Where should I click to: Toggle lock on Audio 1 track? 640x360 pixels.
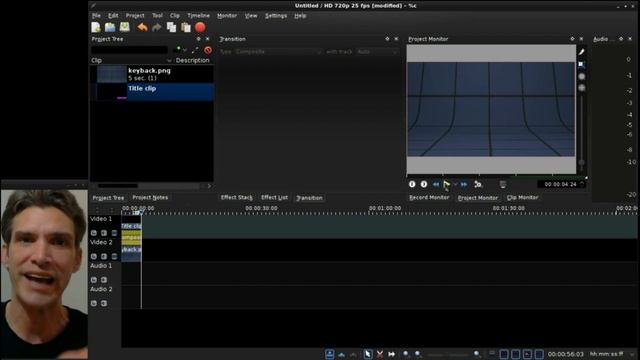[x=94, y=280]
